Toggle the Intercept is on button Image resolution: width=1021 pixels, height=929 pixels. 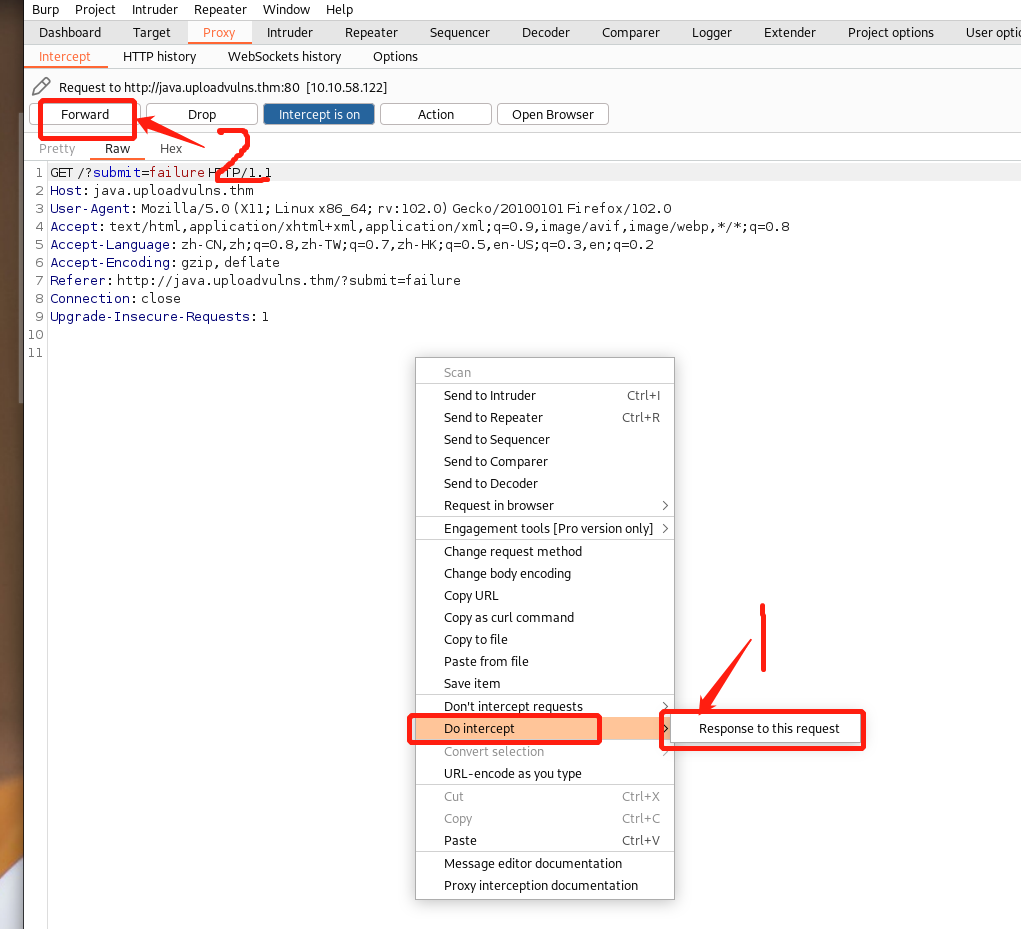319,115
